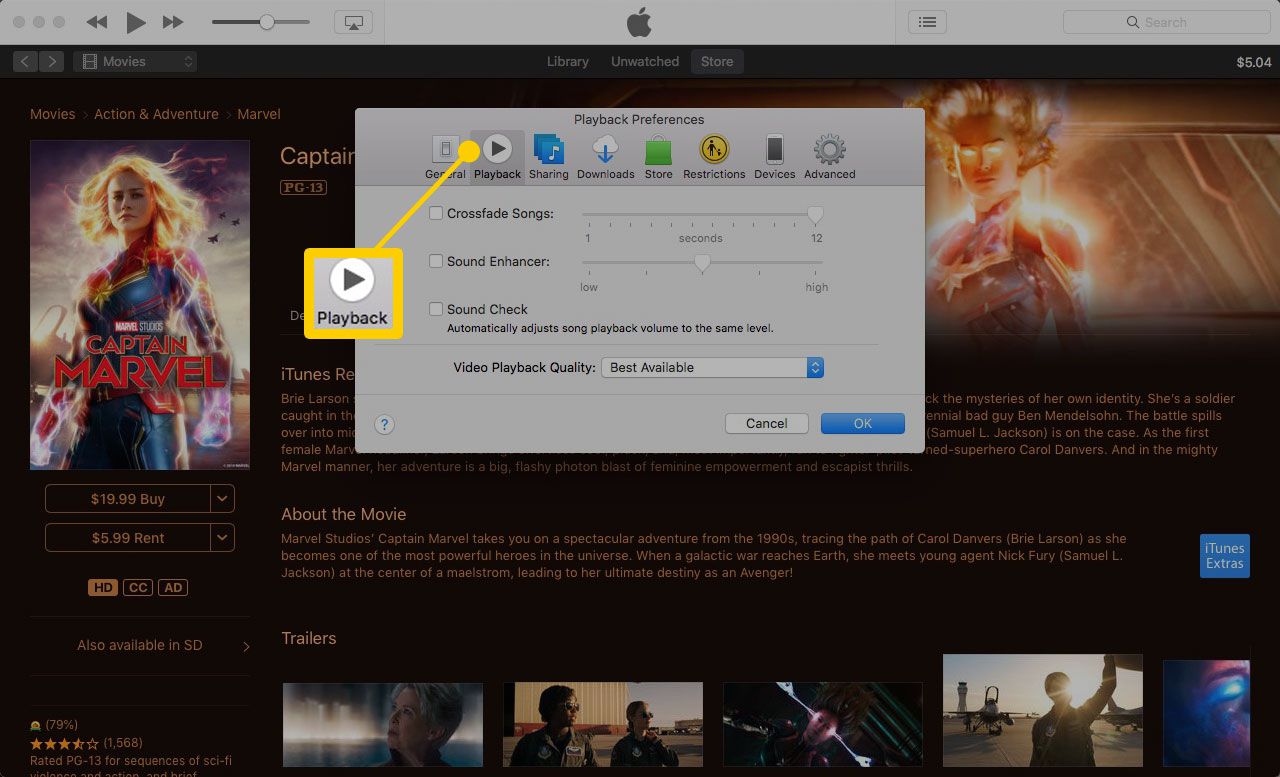Click the PG-13 rating badge
This screenshot has width=1280, height=777.
pos(303,187)
